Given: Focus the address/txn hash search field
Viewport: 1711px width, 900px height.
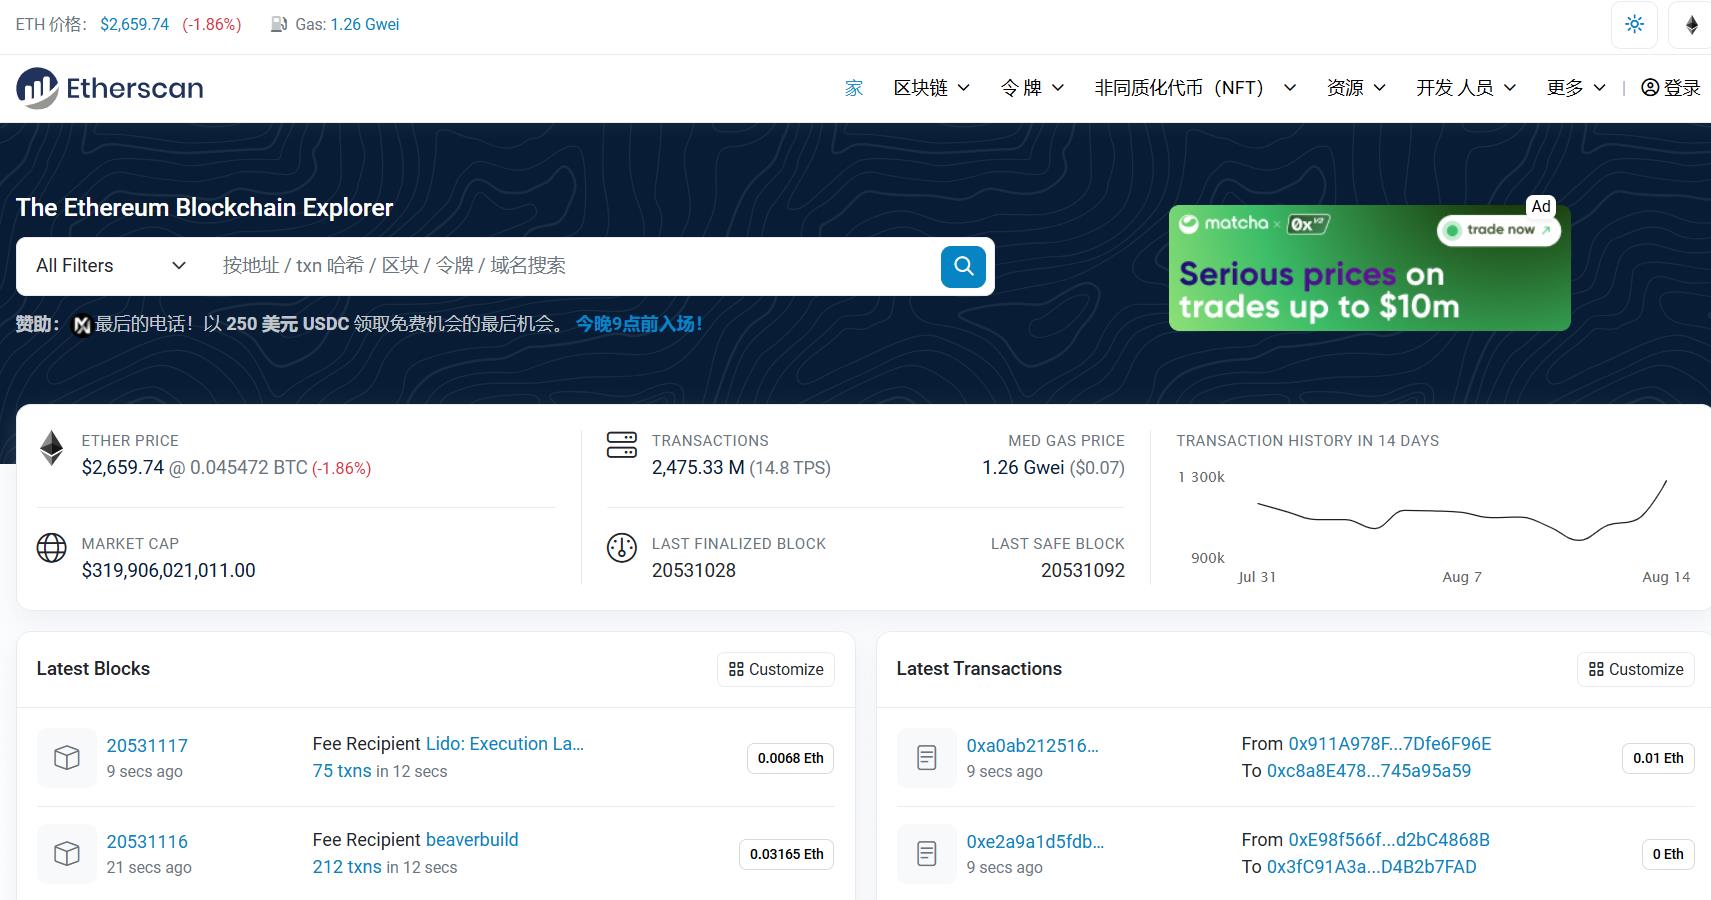Looking at the screenshot, I should (x=575, y=266).
